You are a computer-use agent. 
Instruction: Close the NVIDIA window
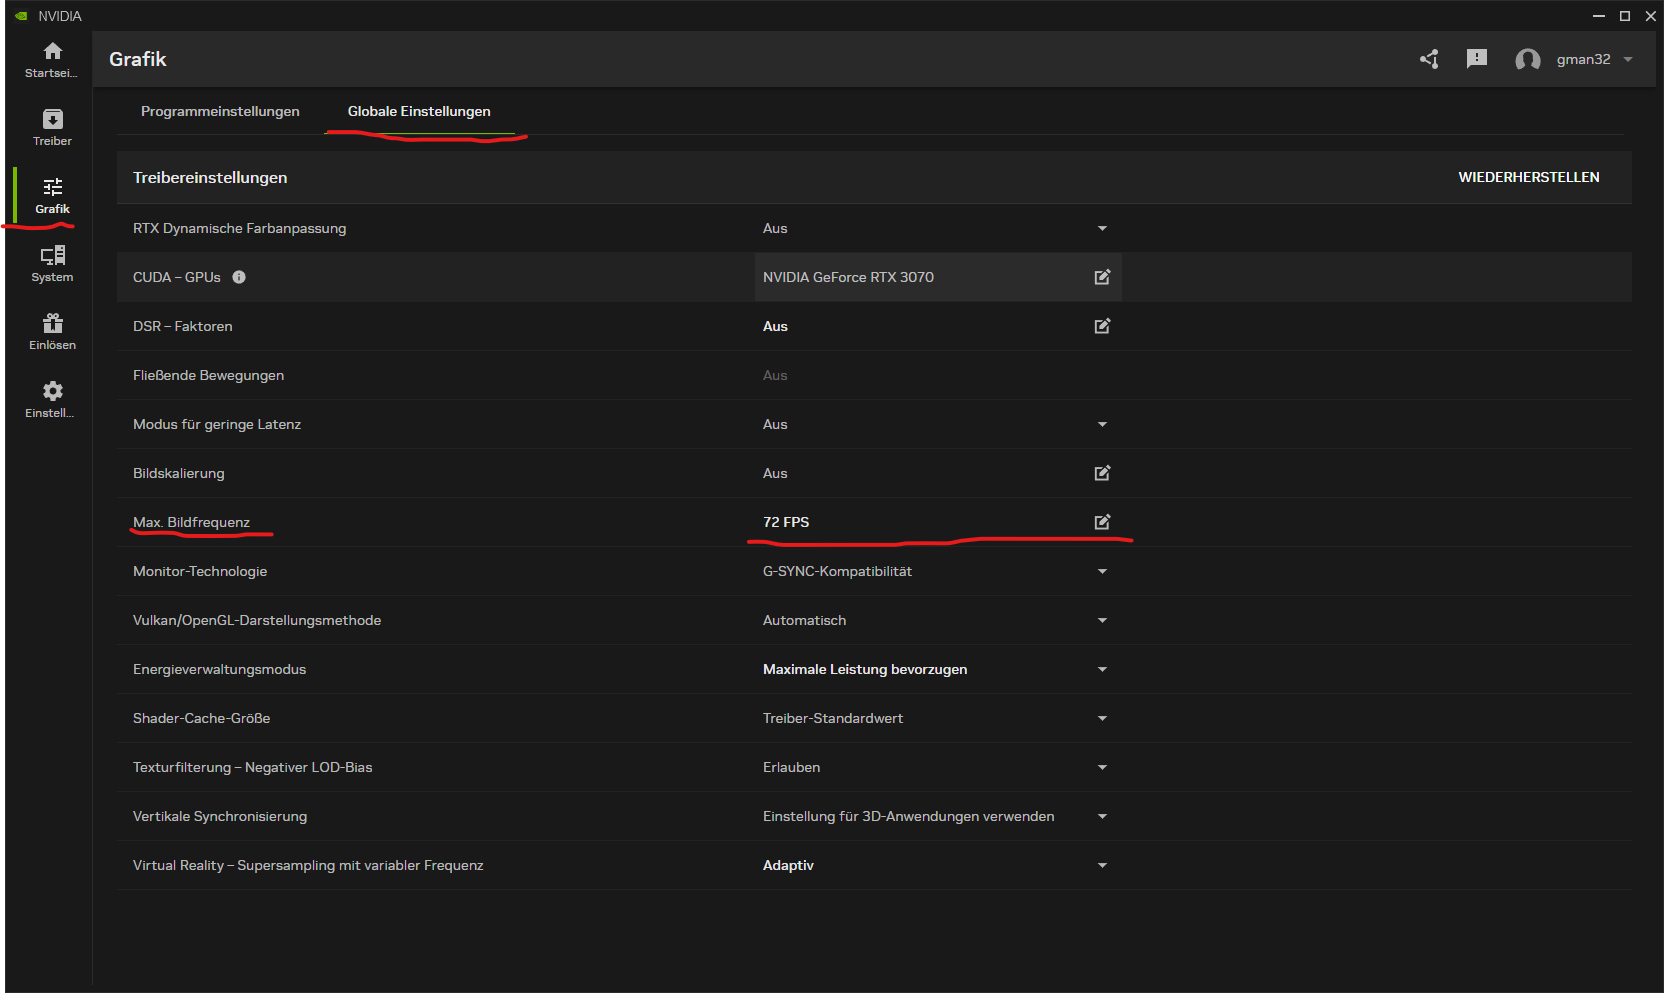point(1651,16)
